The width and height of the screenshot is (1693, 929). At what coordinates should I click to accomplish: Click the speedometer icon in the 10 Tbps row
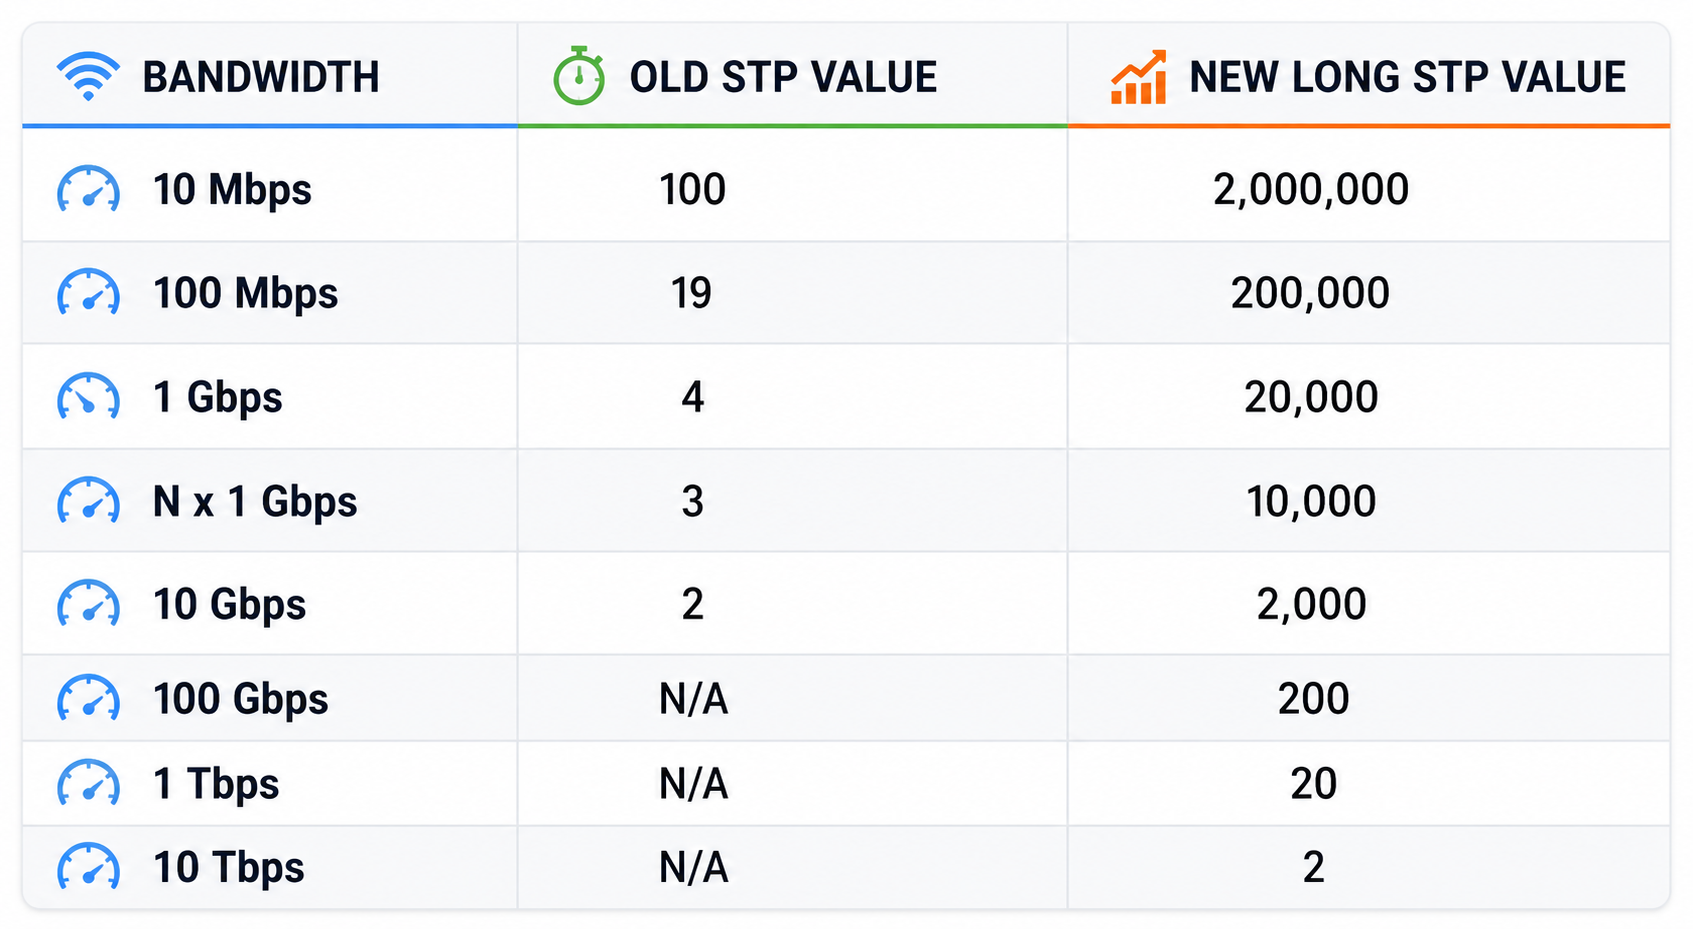(x=88, y=868)
